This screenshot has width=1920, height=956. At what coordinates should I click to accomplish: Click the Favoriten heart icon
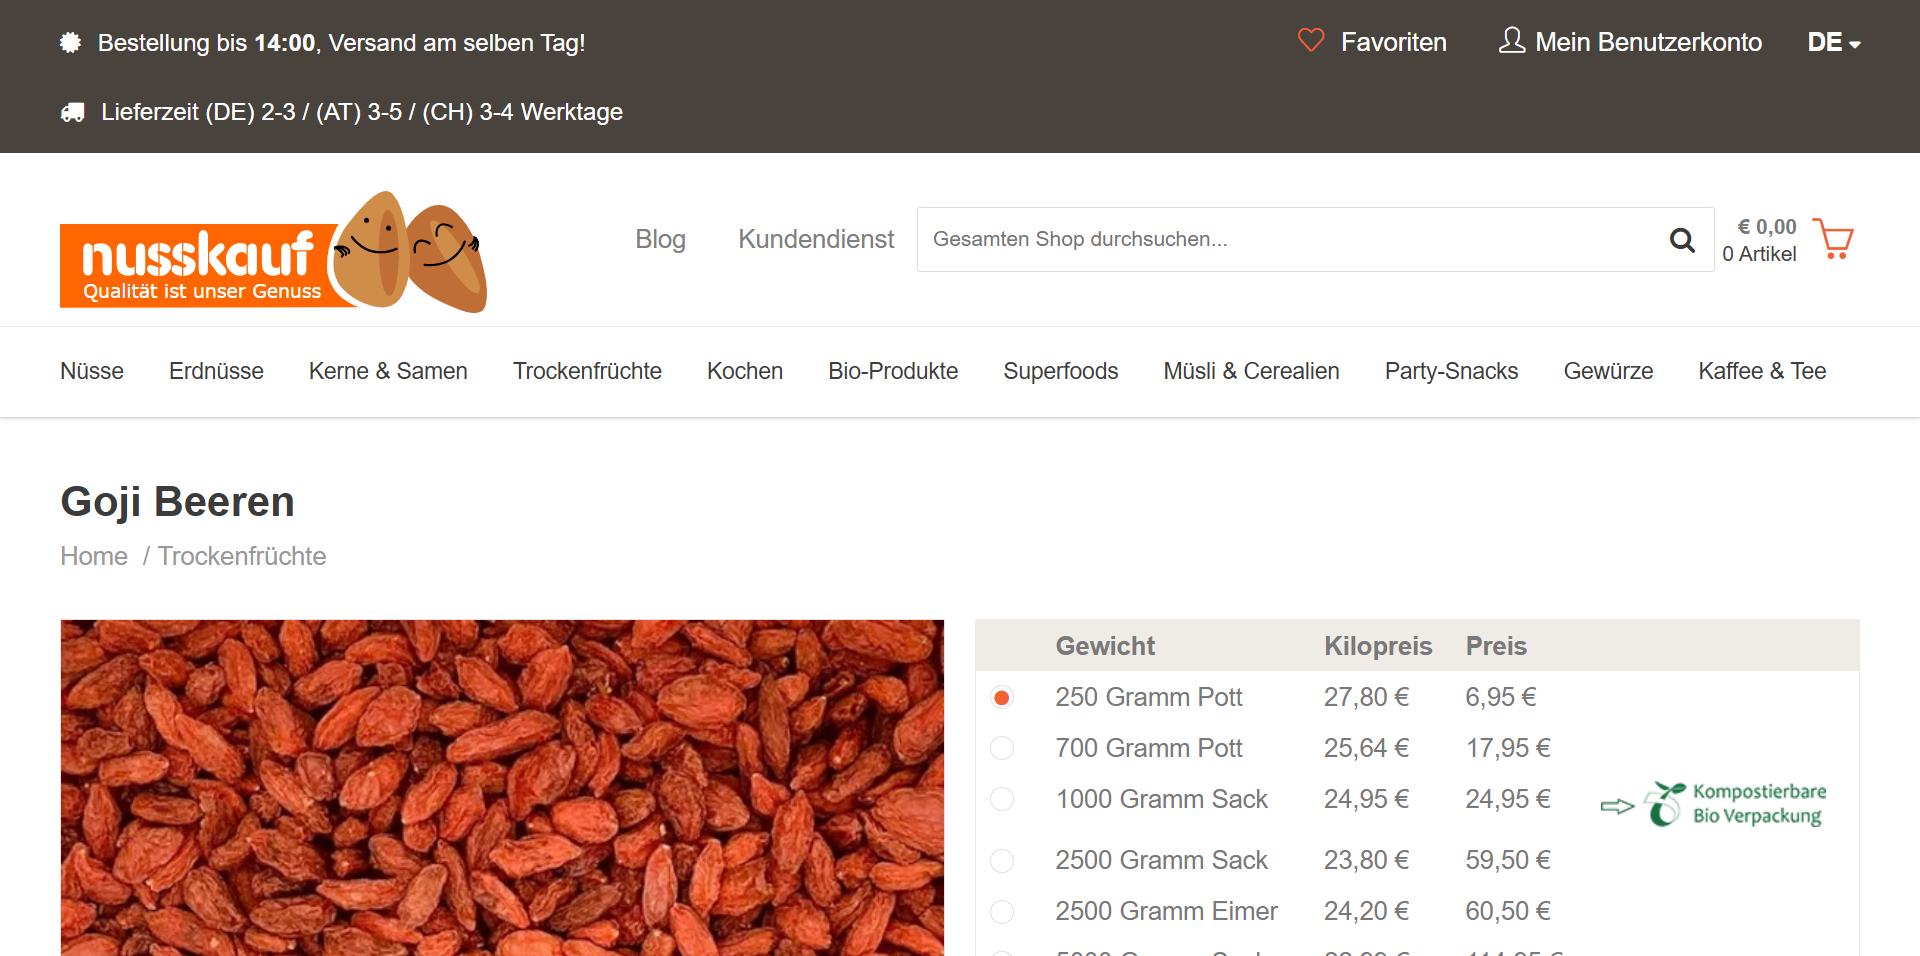(x=1310, y=41)
